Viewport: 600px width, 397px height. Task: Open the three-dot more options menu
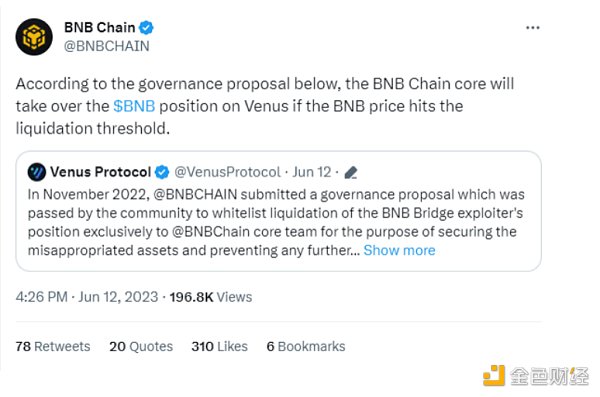click(533, 28)
